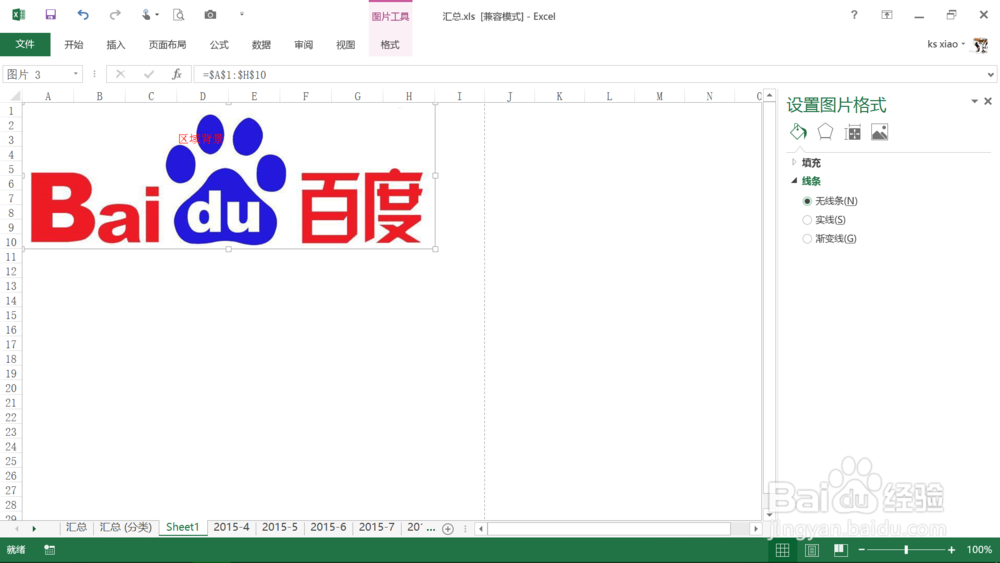Open Fill & Line pane icon

[798, 132]
